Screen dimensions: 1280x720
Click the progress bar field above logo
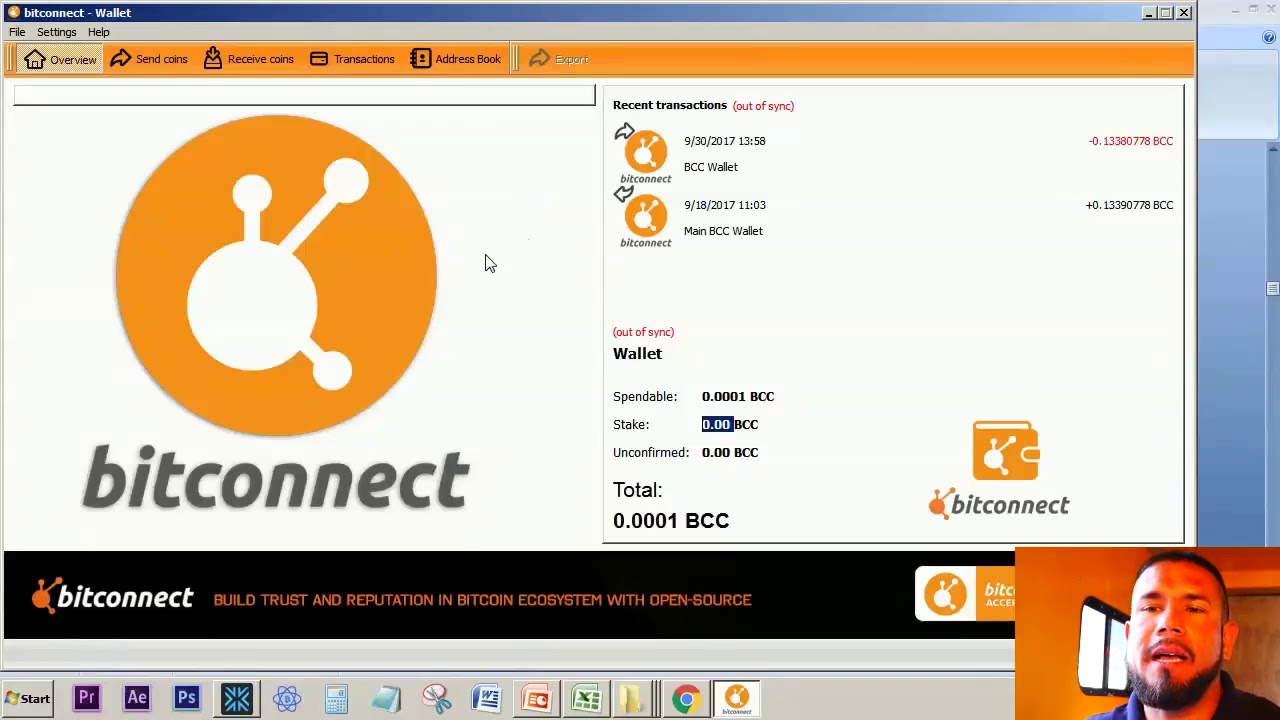point(304,95)
